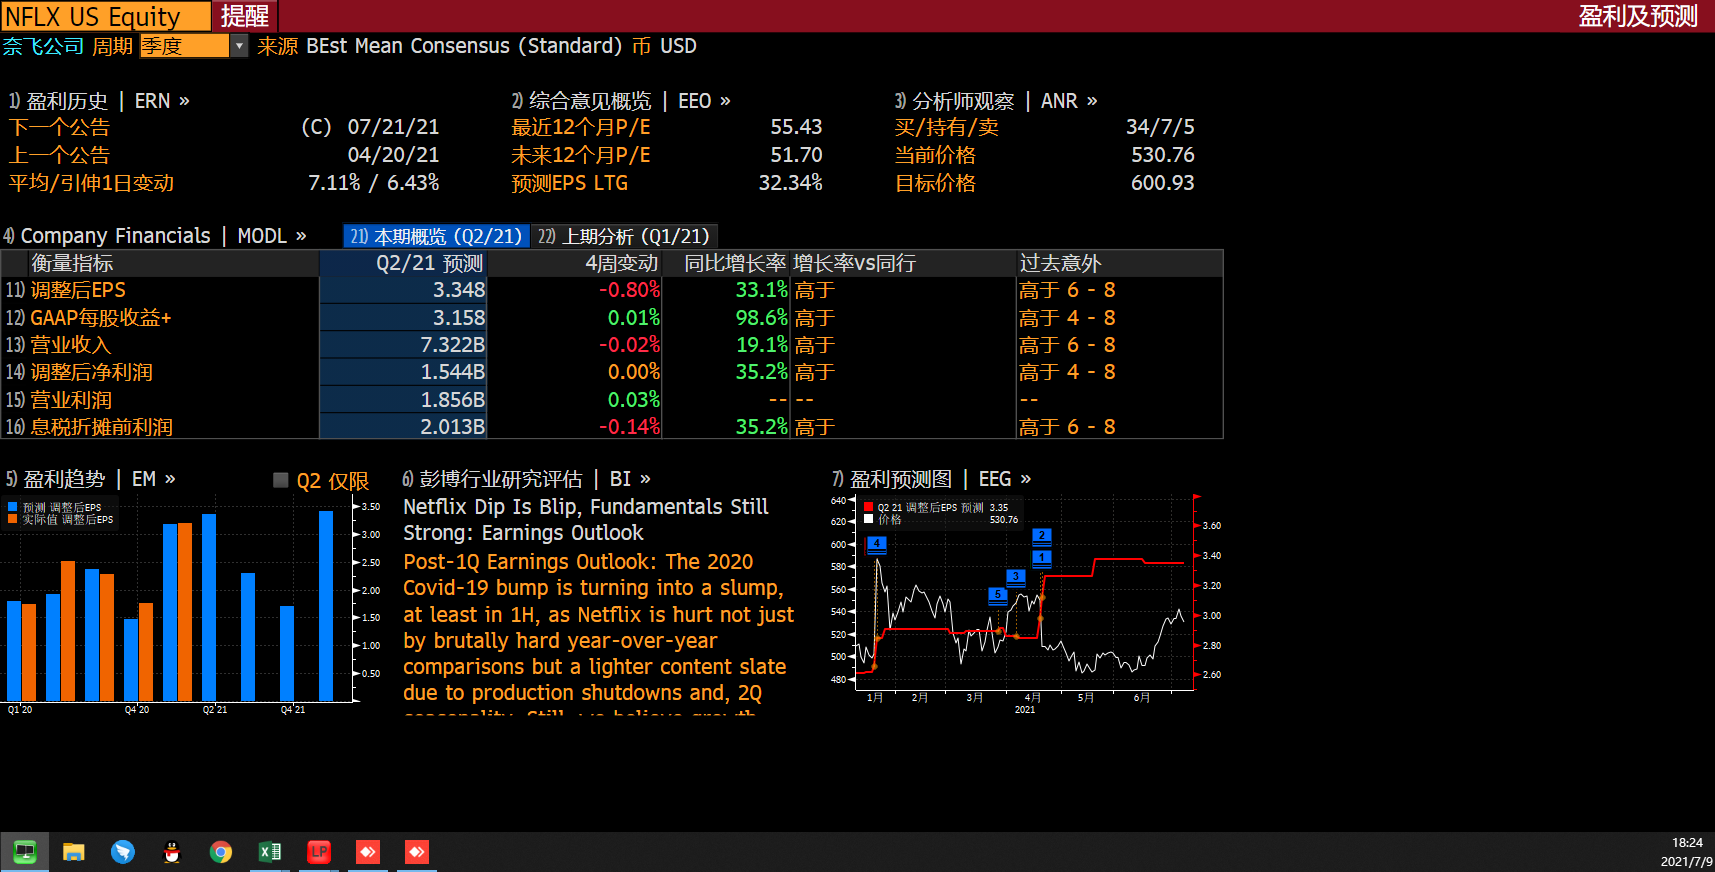
Task: Switch to the Excel taskbar icon
Action: click(270, 852)
